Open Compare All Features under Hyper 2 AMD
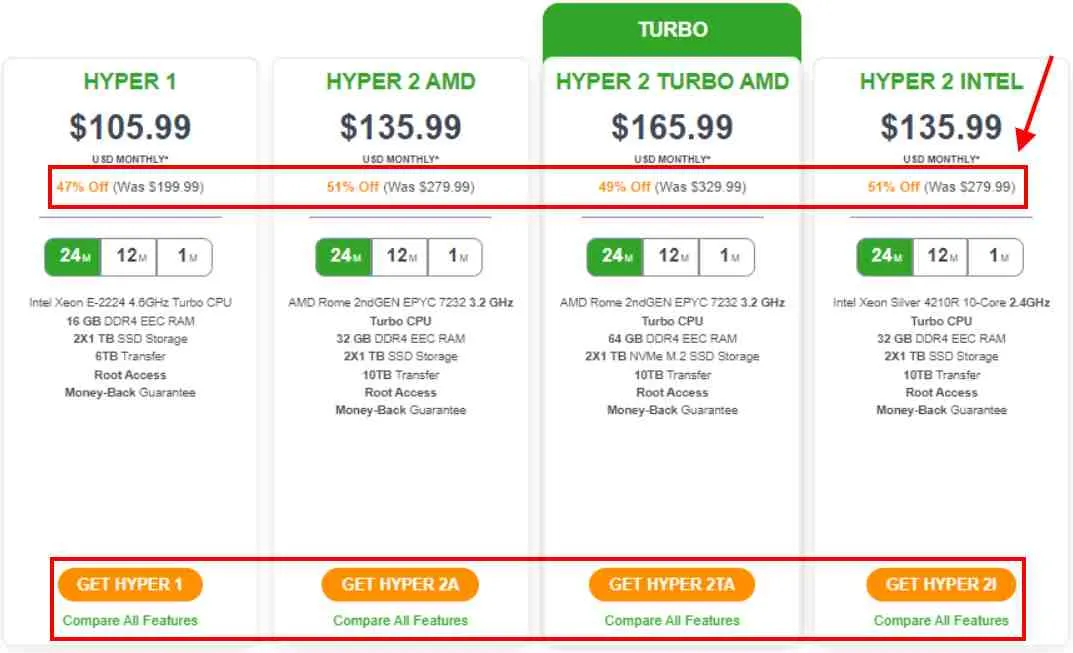Screen dimensions: 1073x653 point(400,621)
